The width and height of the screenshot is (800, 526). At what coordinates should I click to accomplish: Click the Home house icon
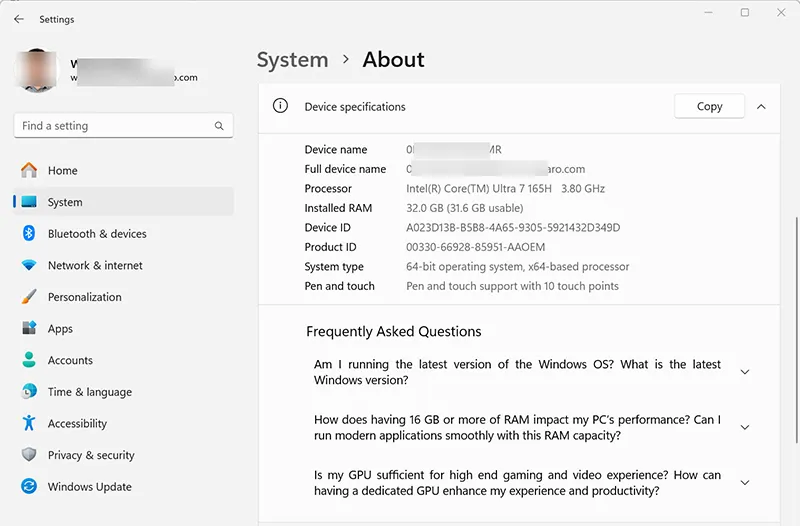tap(29, 170)
